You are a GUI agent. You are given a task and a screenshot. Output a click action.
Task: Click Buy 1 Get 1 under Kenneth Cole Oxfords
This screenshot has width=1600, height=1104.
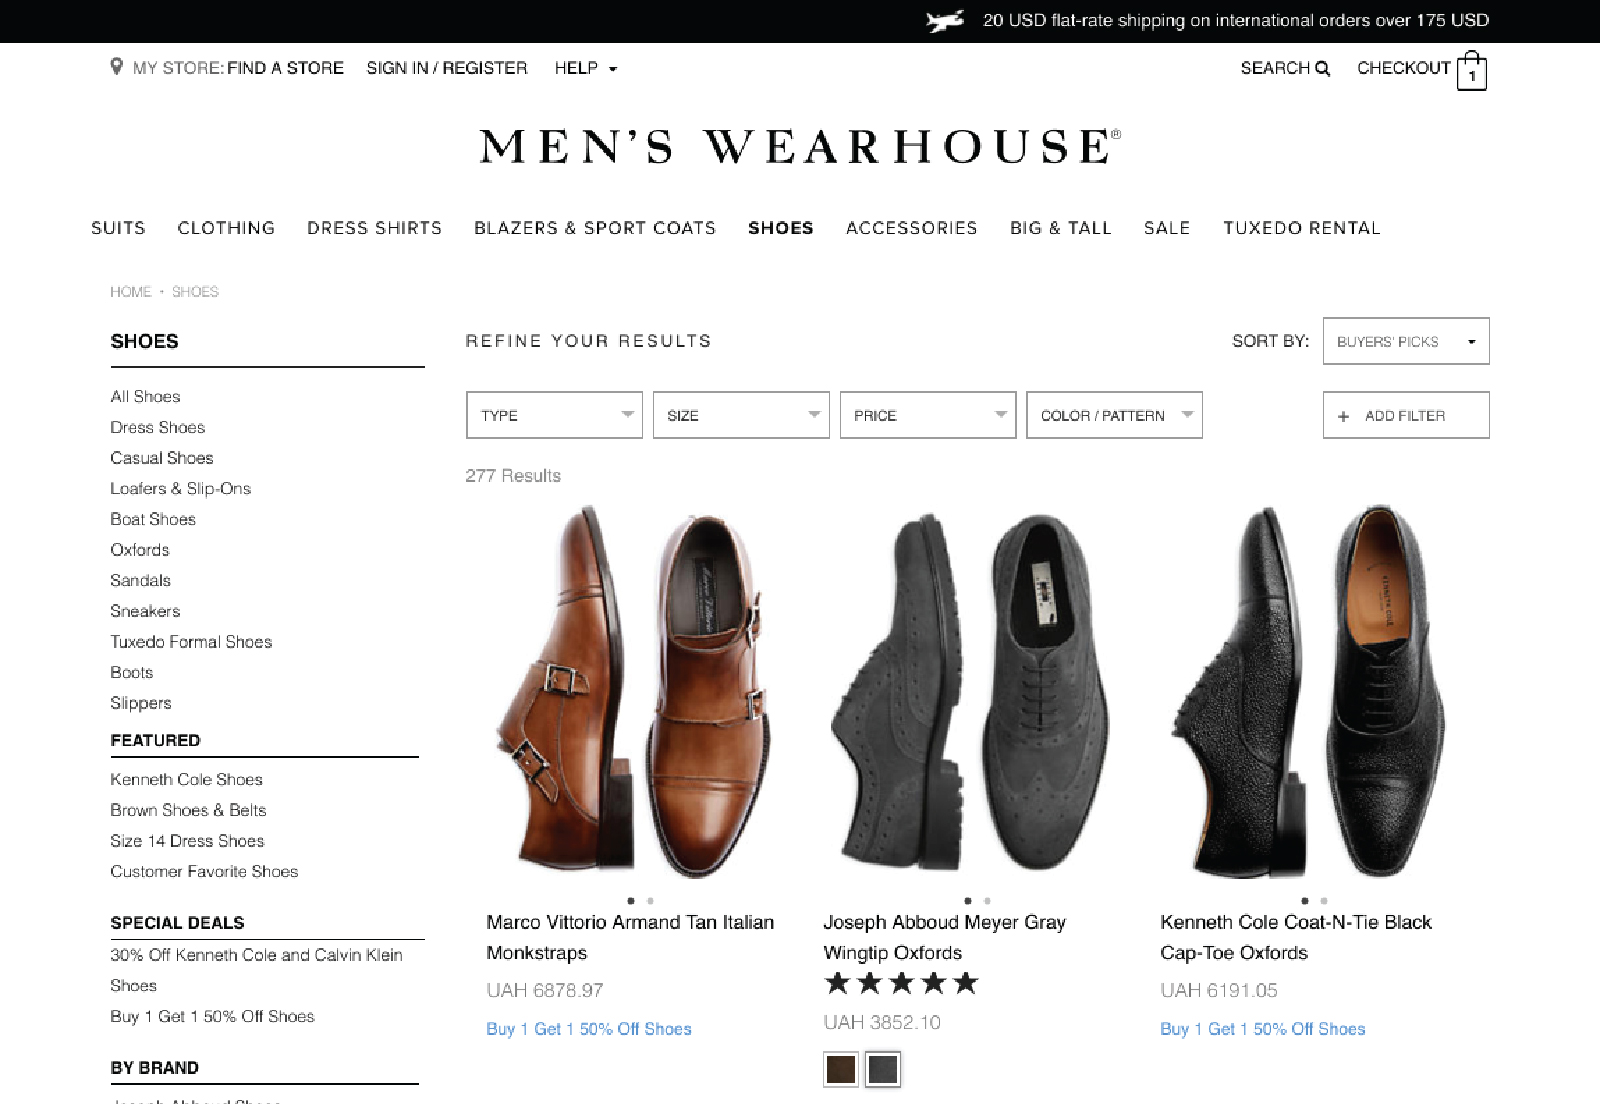(x=1263, y=1029)
